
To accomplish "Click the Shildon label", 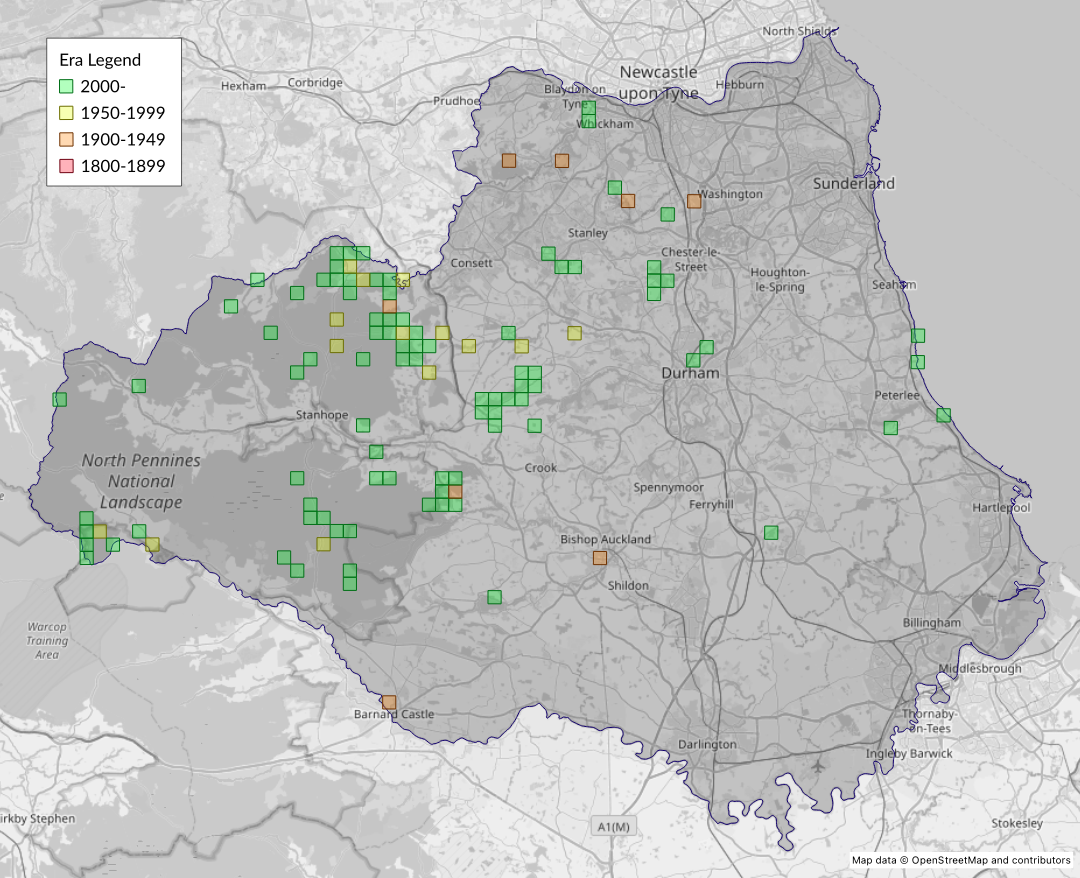I will (627, 585).
